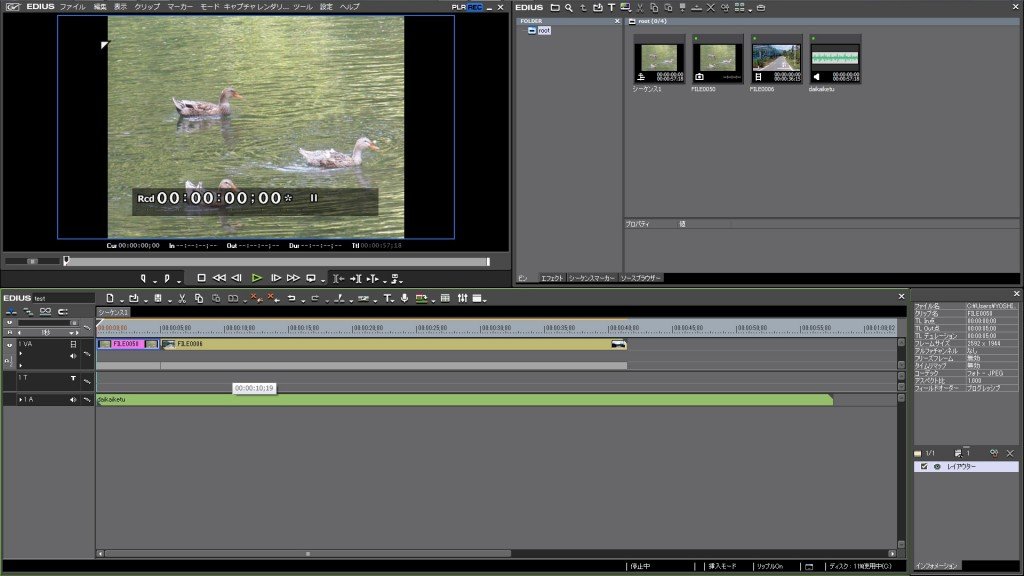Step to the next frame
This screenshot has width=1024, height=576.
[x=276, y=278]
